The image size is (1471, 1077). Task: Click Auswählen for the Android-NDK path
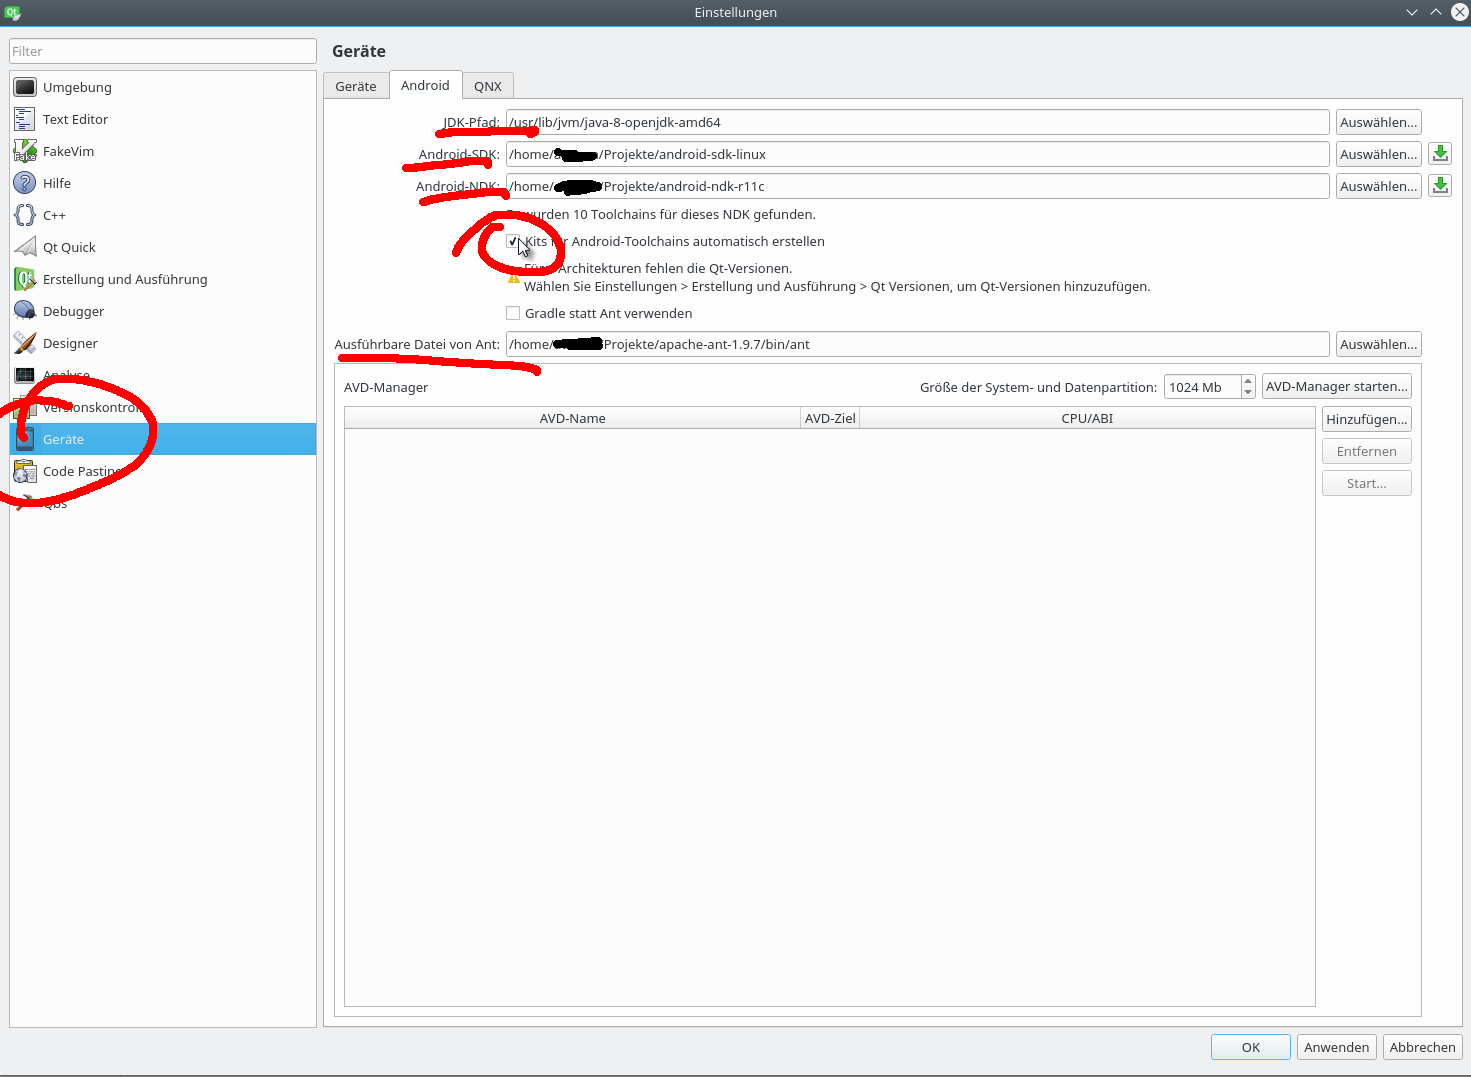(1378, 186)
